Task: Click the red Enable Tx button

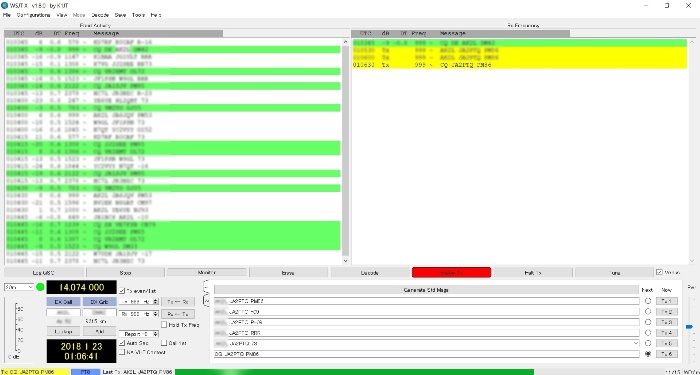Action: (451, 272)
